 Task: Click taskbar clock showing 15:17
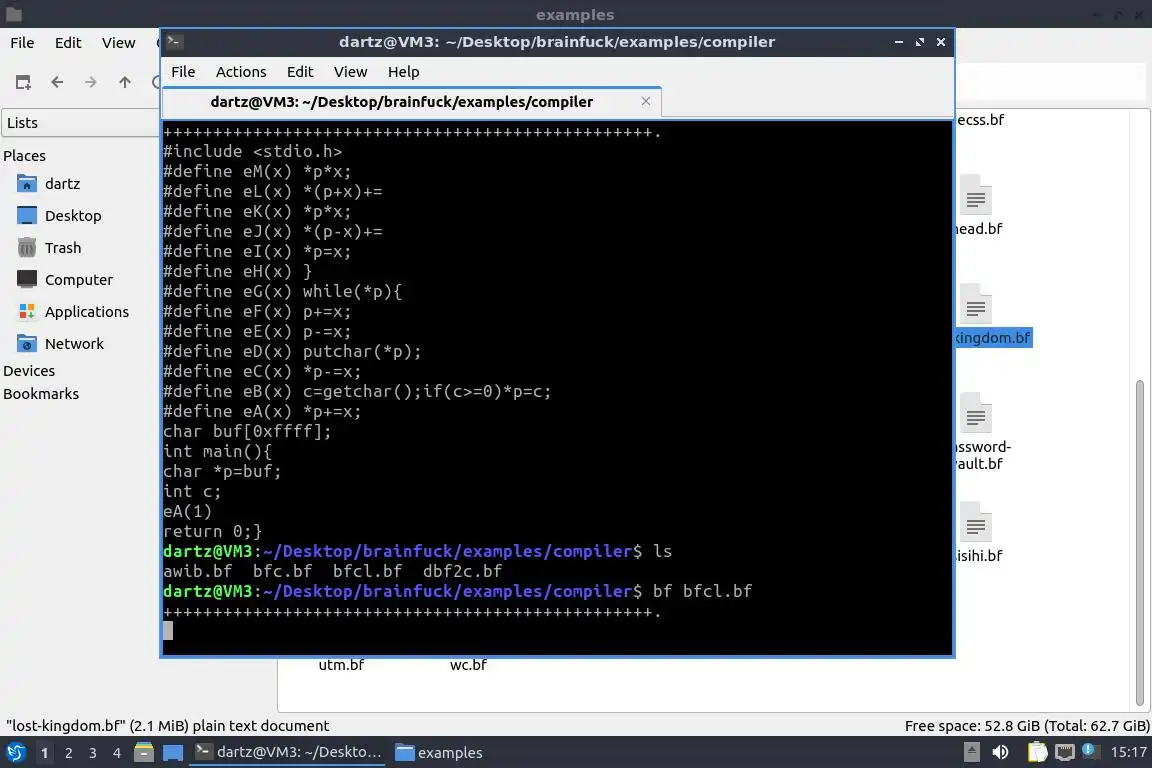click(1128, 753)
